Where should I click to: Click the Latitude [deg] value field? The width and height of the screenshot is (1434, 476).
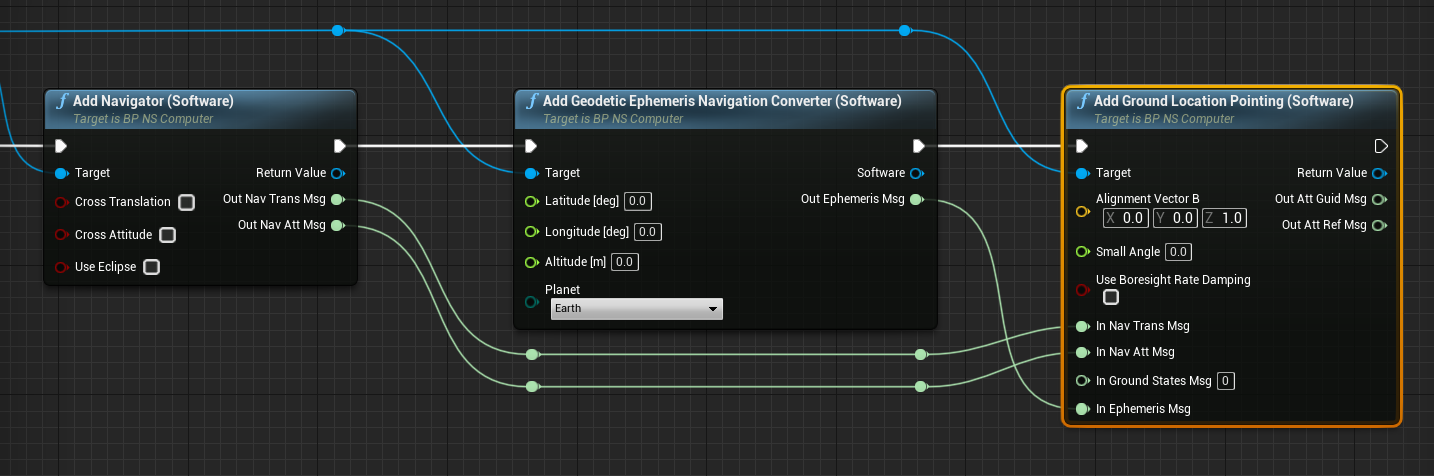(638, 202)
